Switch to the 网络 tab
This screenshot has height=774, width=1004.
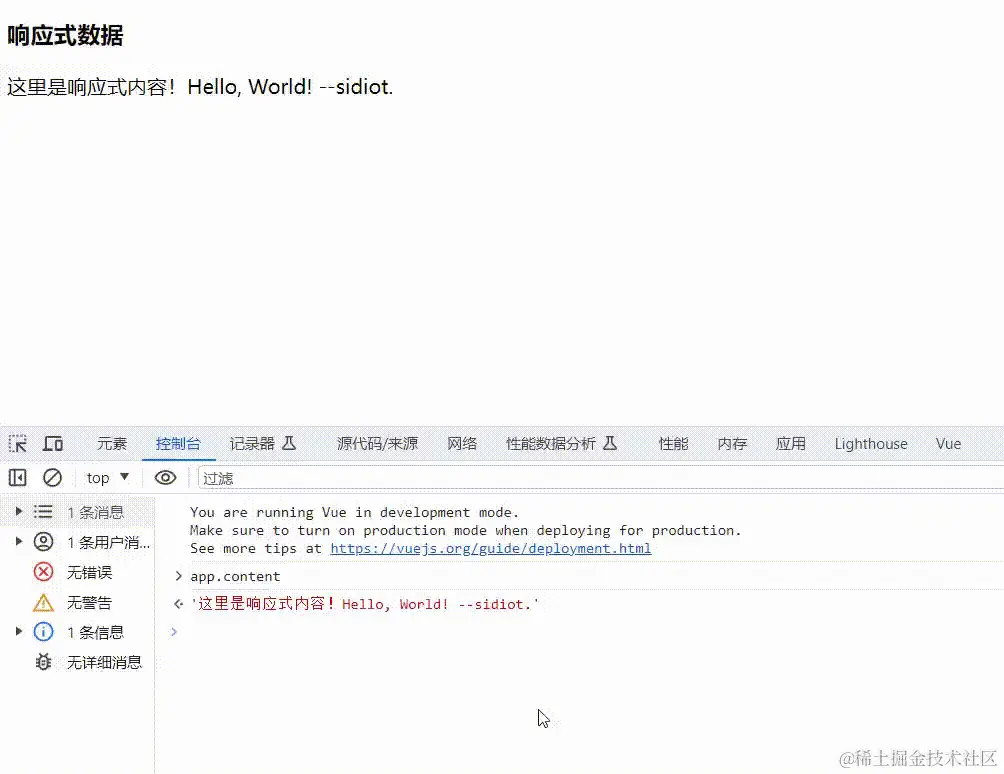462,443
